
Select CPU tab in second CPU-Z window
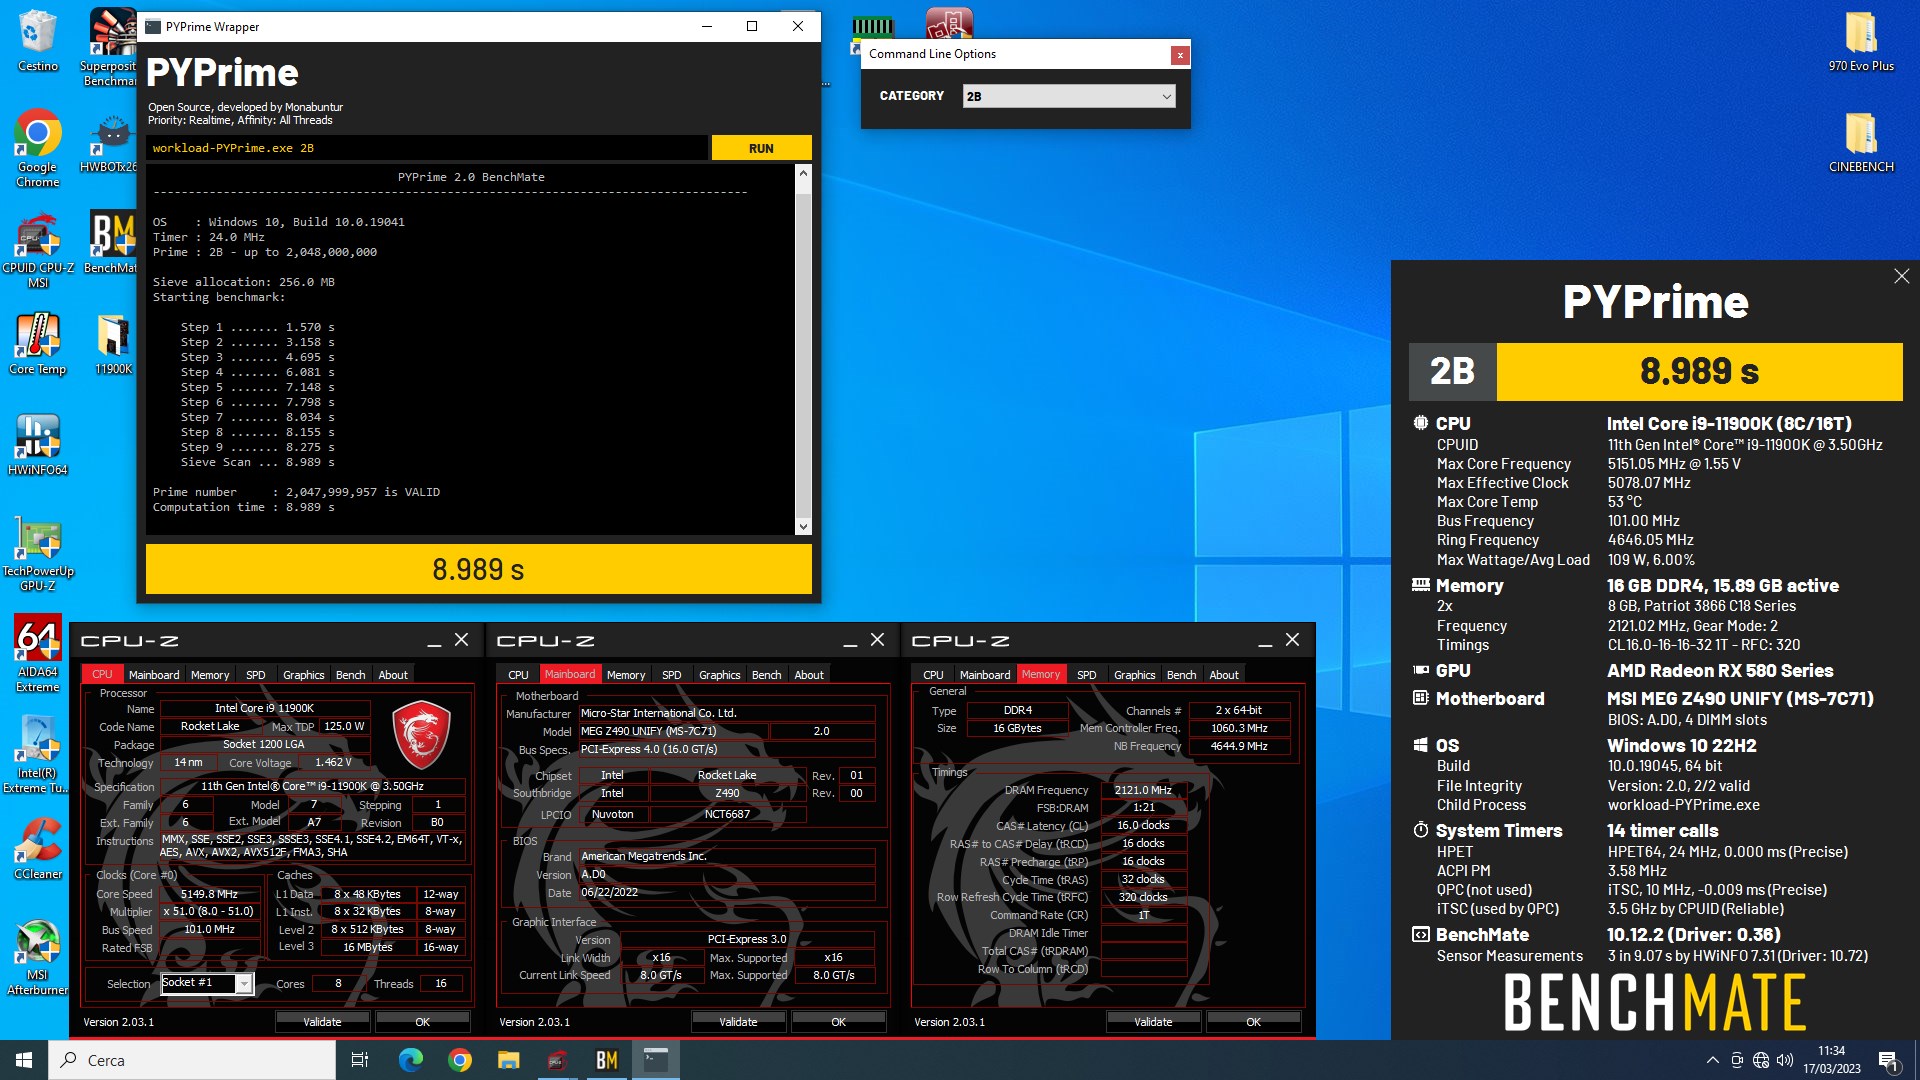[518, 675]
